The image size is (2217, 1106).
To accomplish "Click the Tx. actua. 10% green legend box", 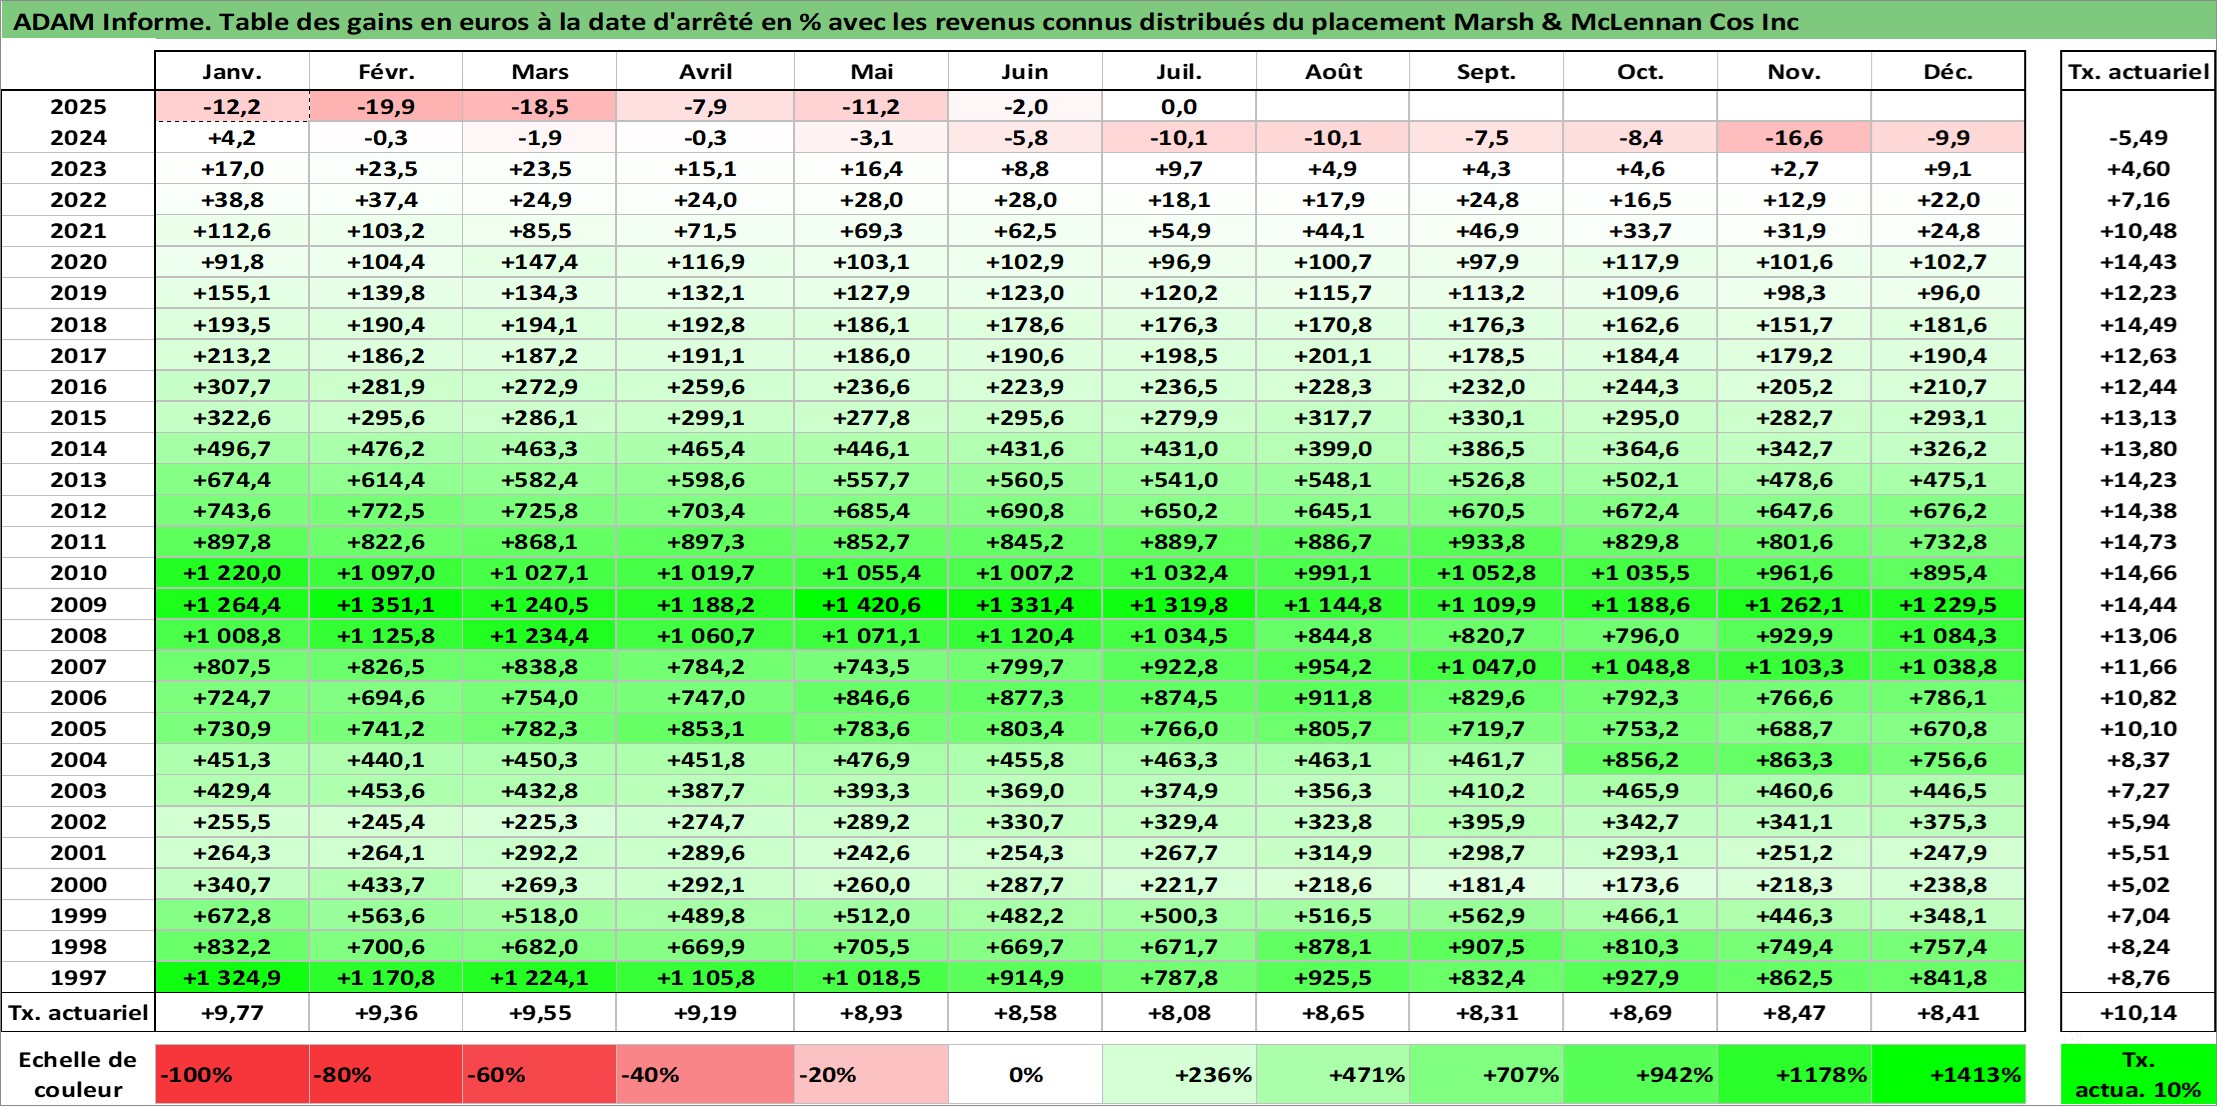I will point(2138,1074).
